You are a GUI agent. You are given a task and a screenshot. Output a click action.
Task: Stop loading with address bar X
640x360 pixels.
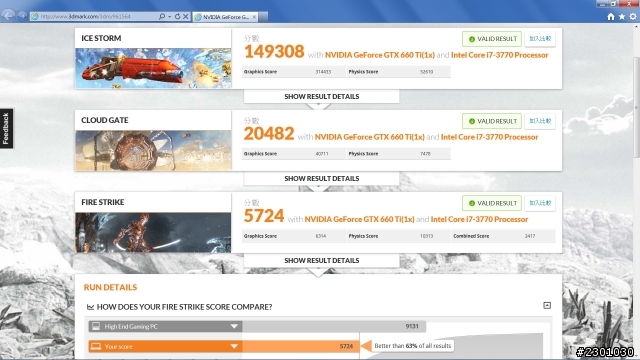click(x=185, y=16)
